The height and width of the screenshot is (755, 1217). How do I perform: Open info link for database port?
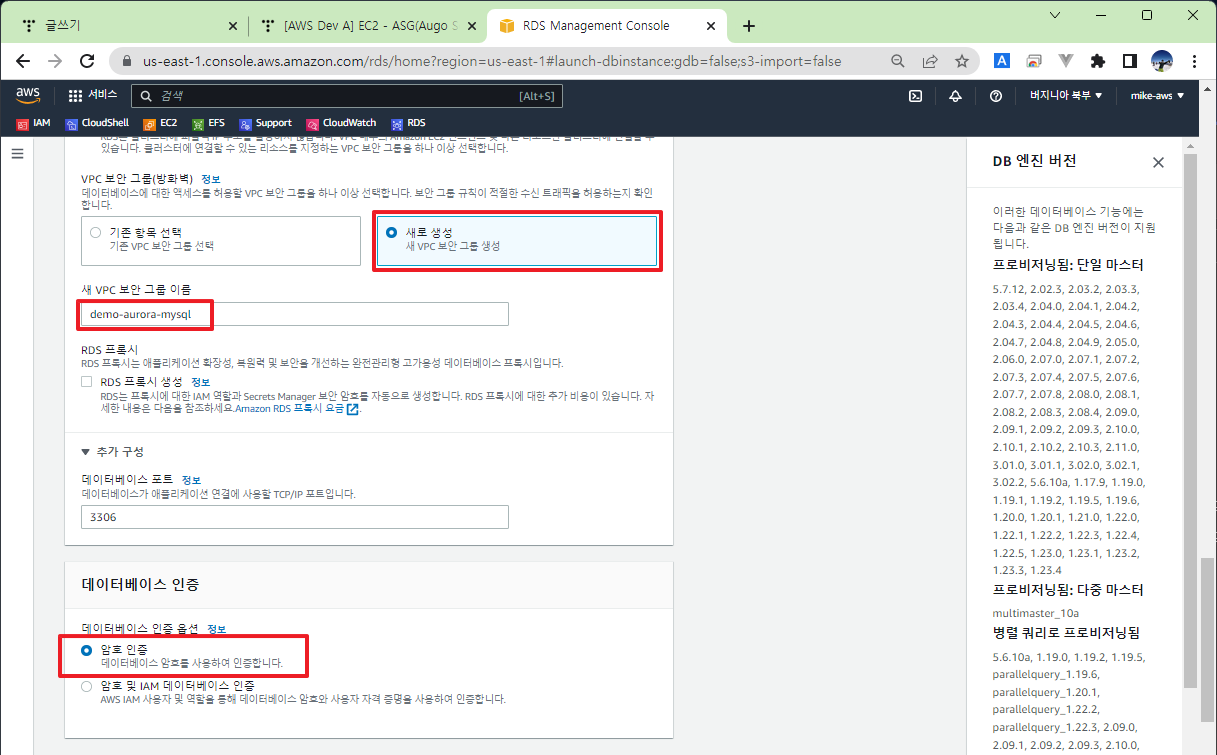point(191,480)
